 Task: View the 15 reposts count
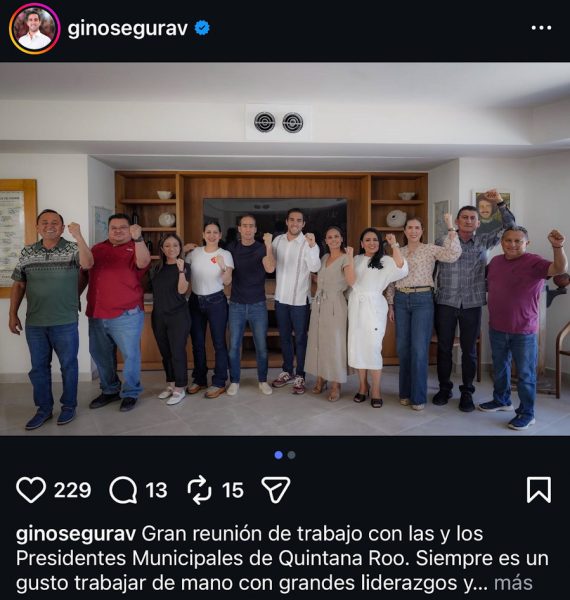[233, 490]
